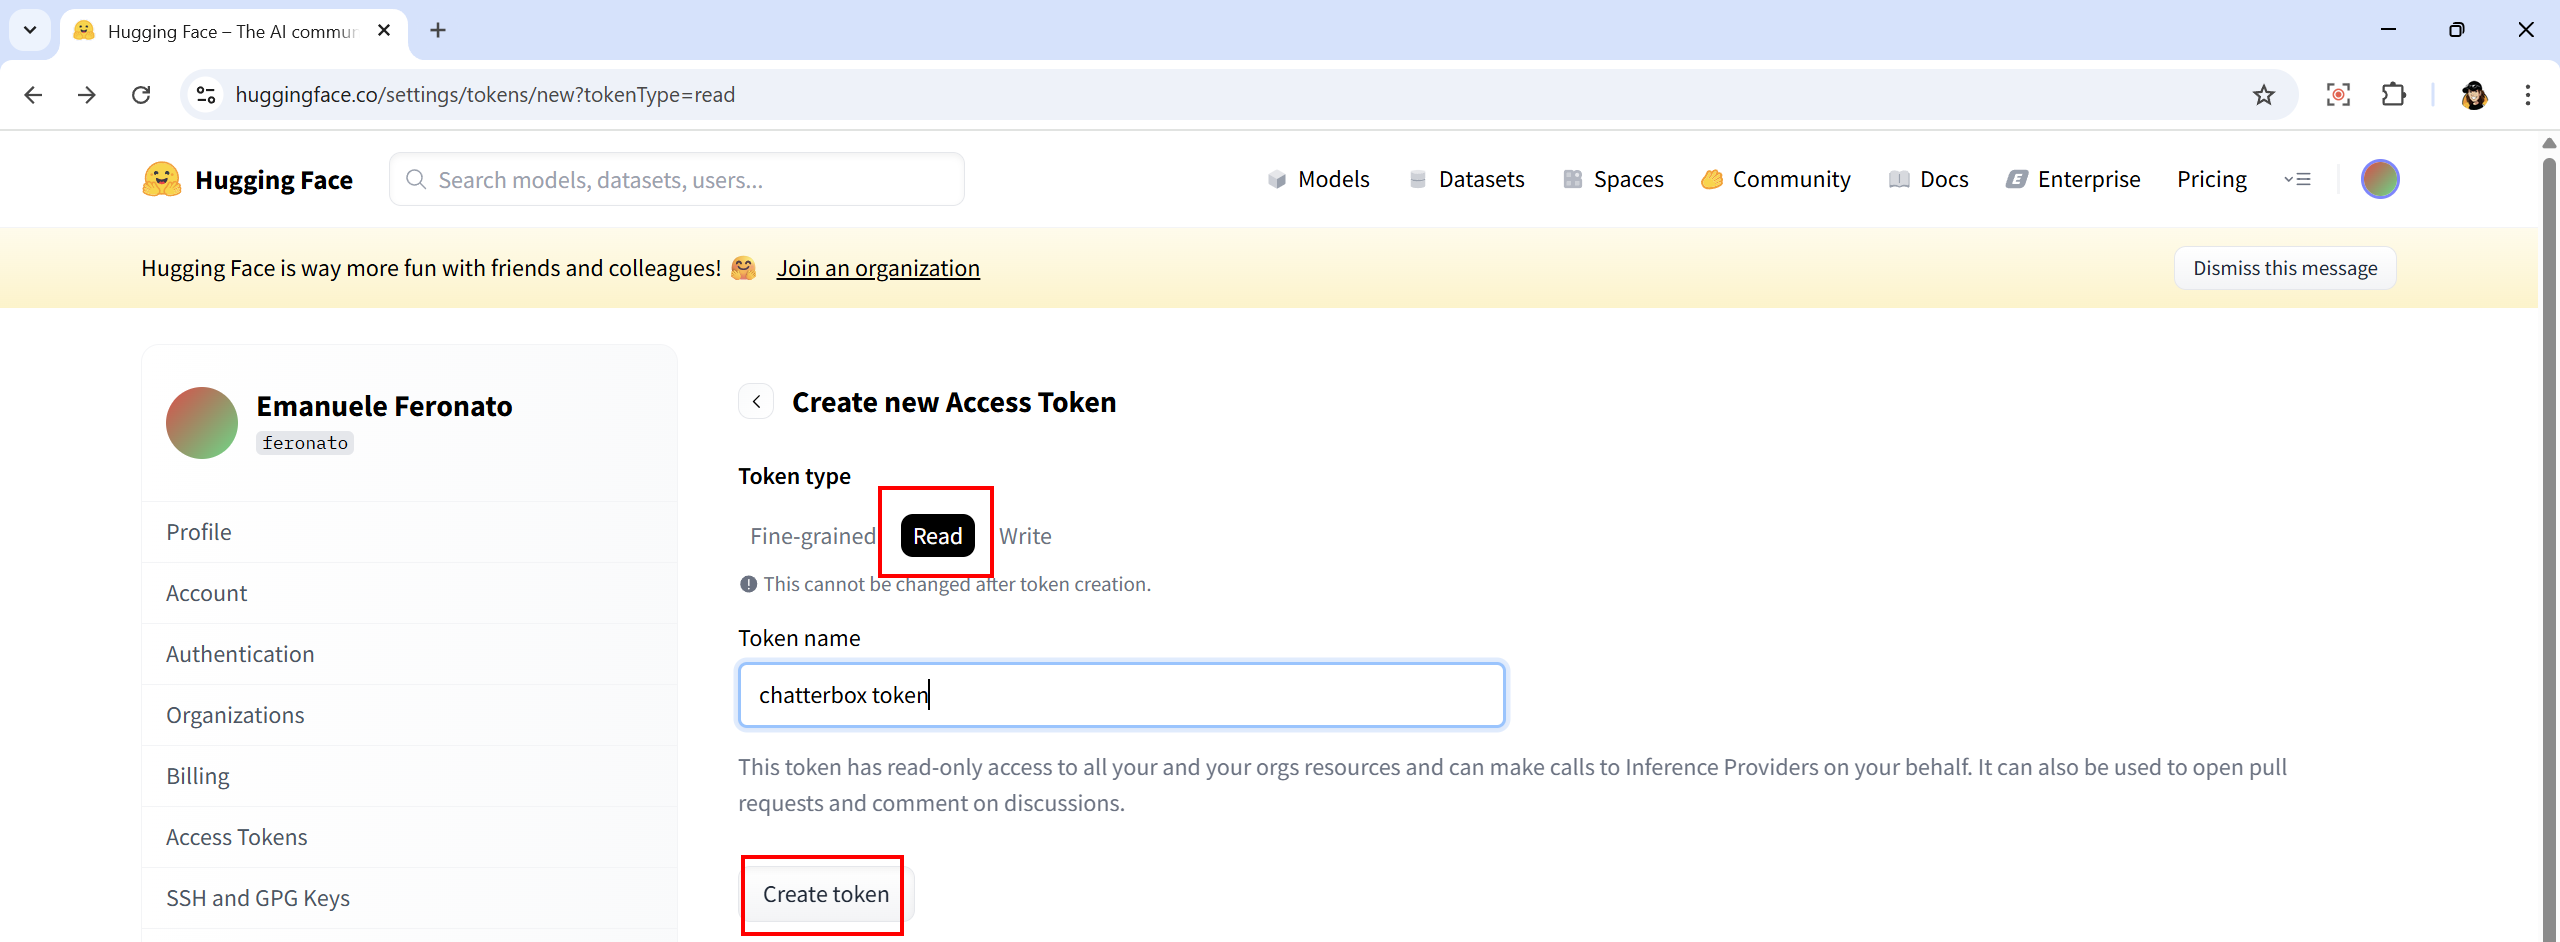Select the Read token type
Viewport: 2560px width, 942px height.
pyautogui.click(x=937, y=537)
